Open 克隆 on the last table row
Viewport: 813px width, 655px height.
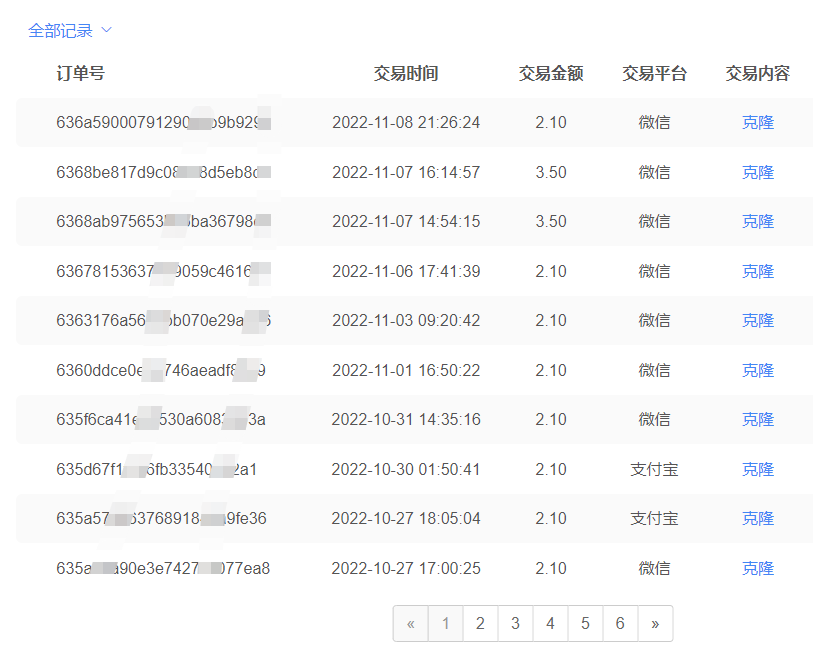[758, 568]
